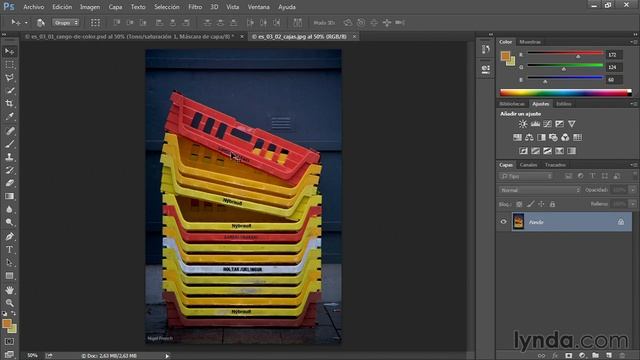Select the Clone Stamp tool
Image resolution: width=640 pixels, height=360 pixels.
point(9,157)
